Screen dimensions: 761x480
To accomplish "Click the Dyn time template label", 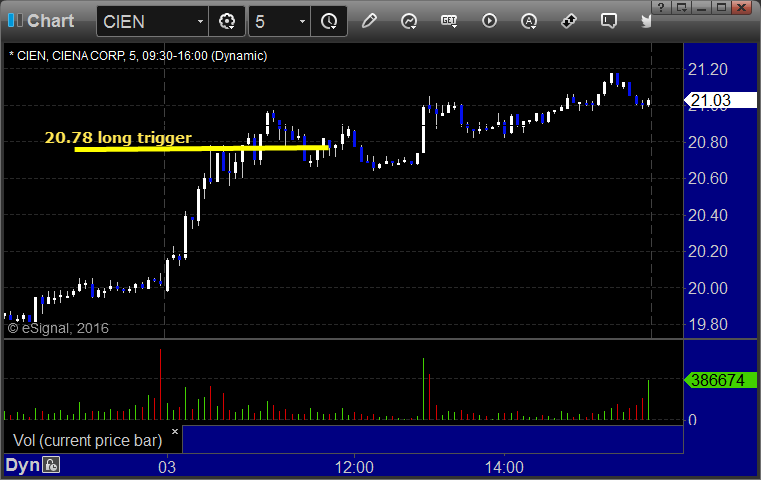I will (x=22, y=465).
